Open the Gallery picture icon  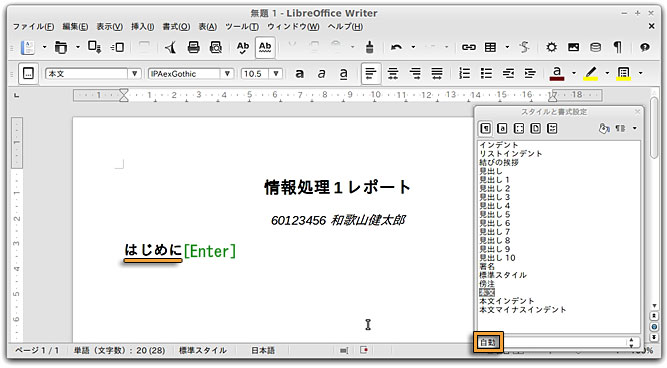click(573, 47)
